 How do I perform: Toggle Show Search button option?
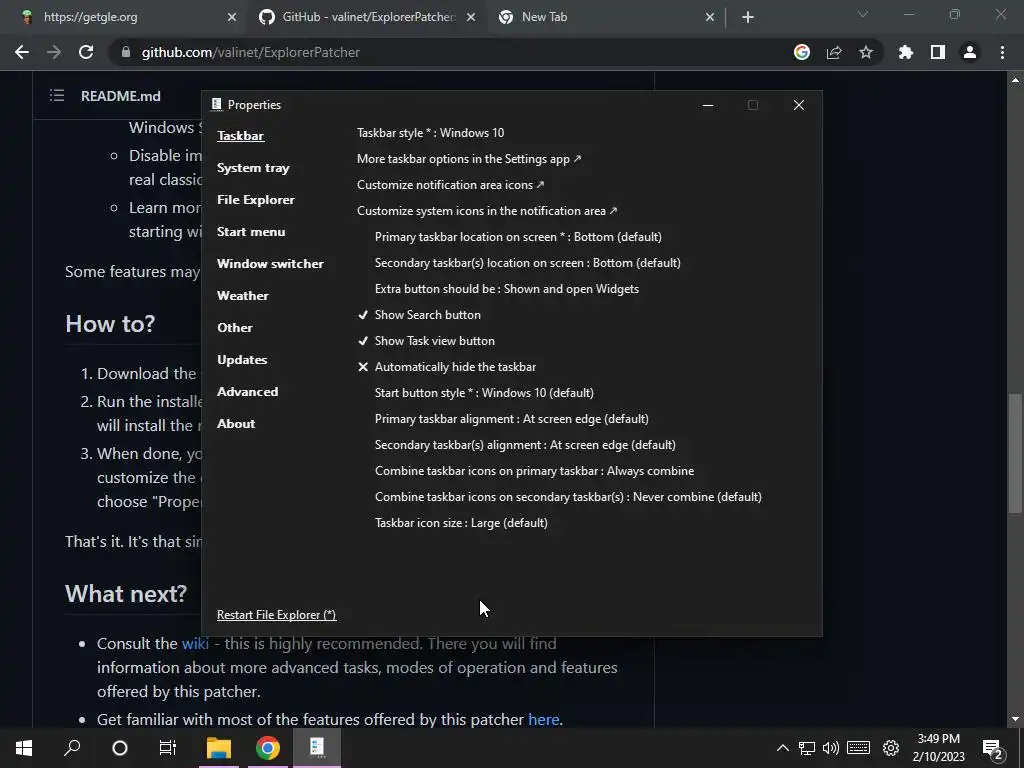point(419,315)
